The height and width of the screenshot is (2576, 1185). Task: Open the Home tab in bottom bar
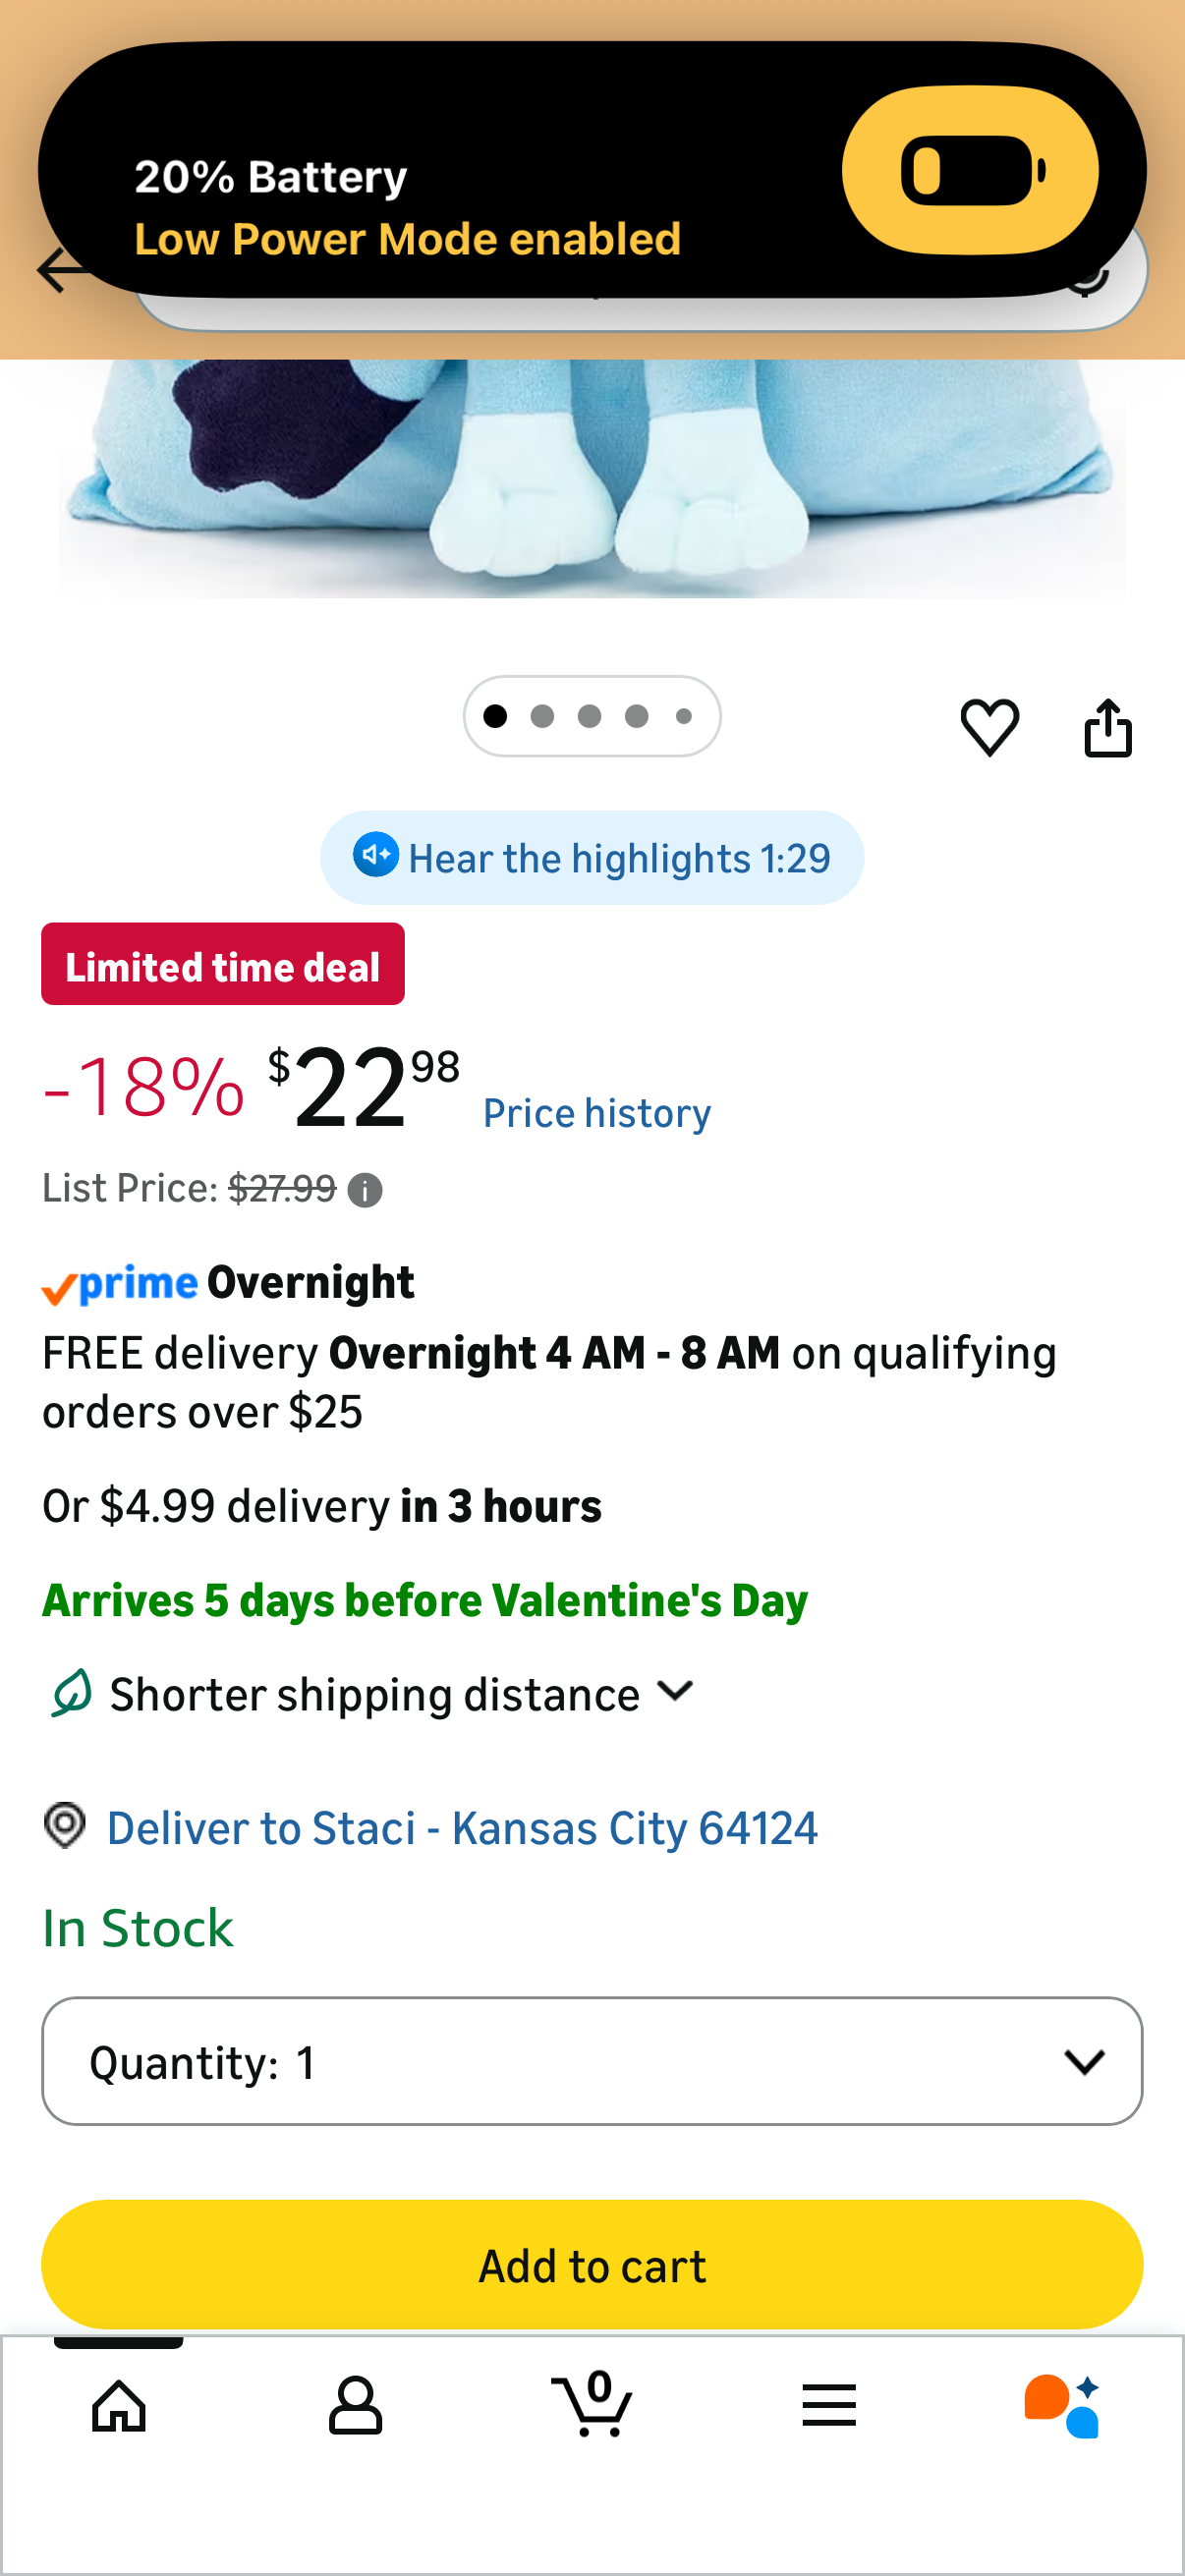119,2405
